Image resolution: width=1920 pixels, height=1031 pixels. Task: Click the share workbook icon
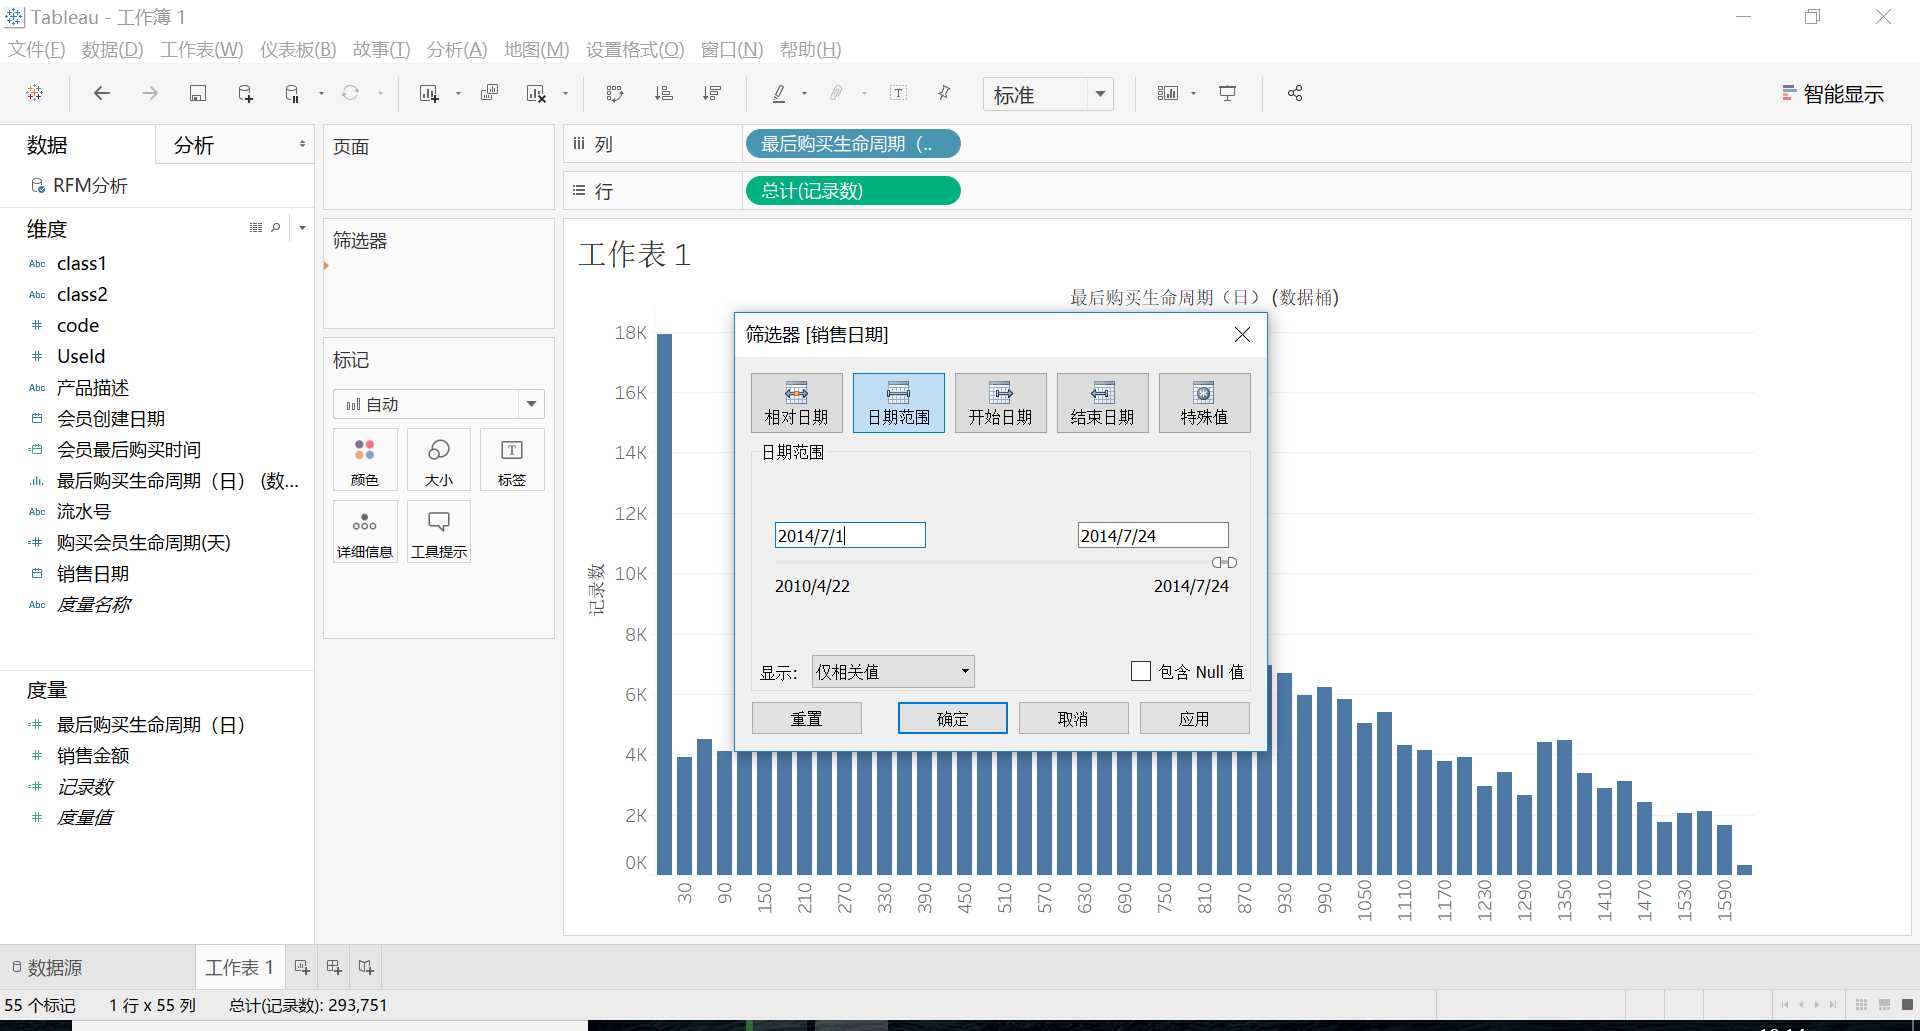[x=1295, y=93]
